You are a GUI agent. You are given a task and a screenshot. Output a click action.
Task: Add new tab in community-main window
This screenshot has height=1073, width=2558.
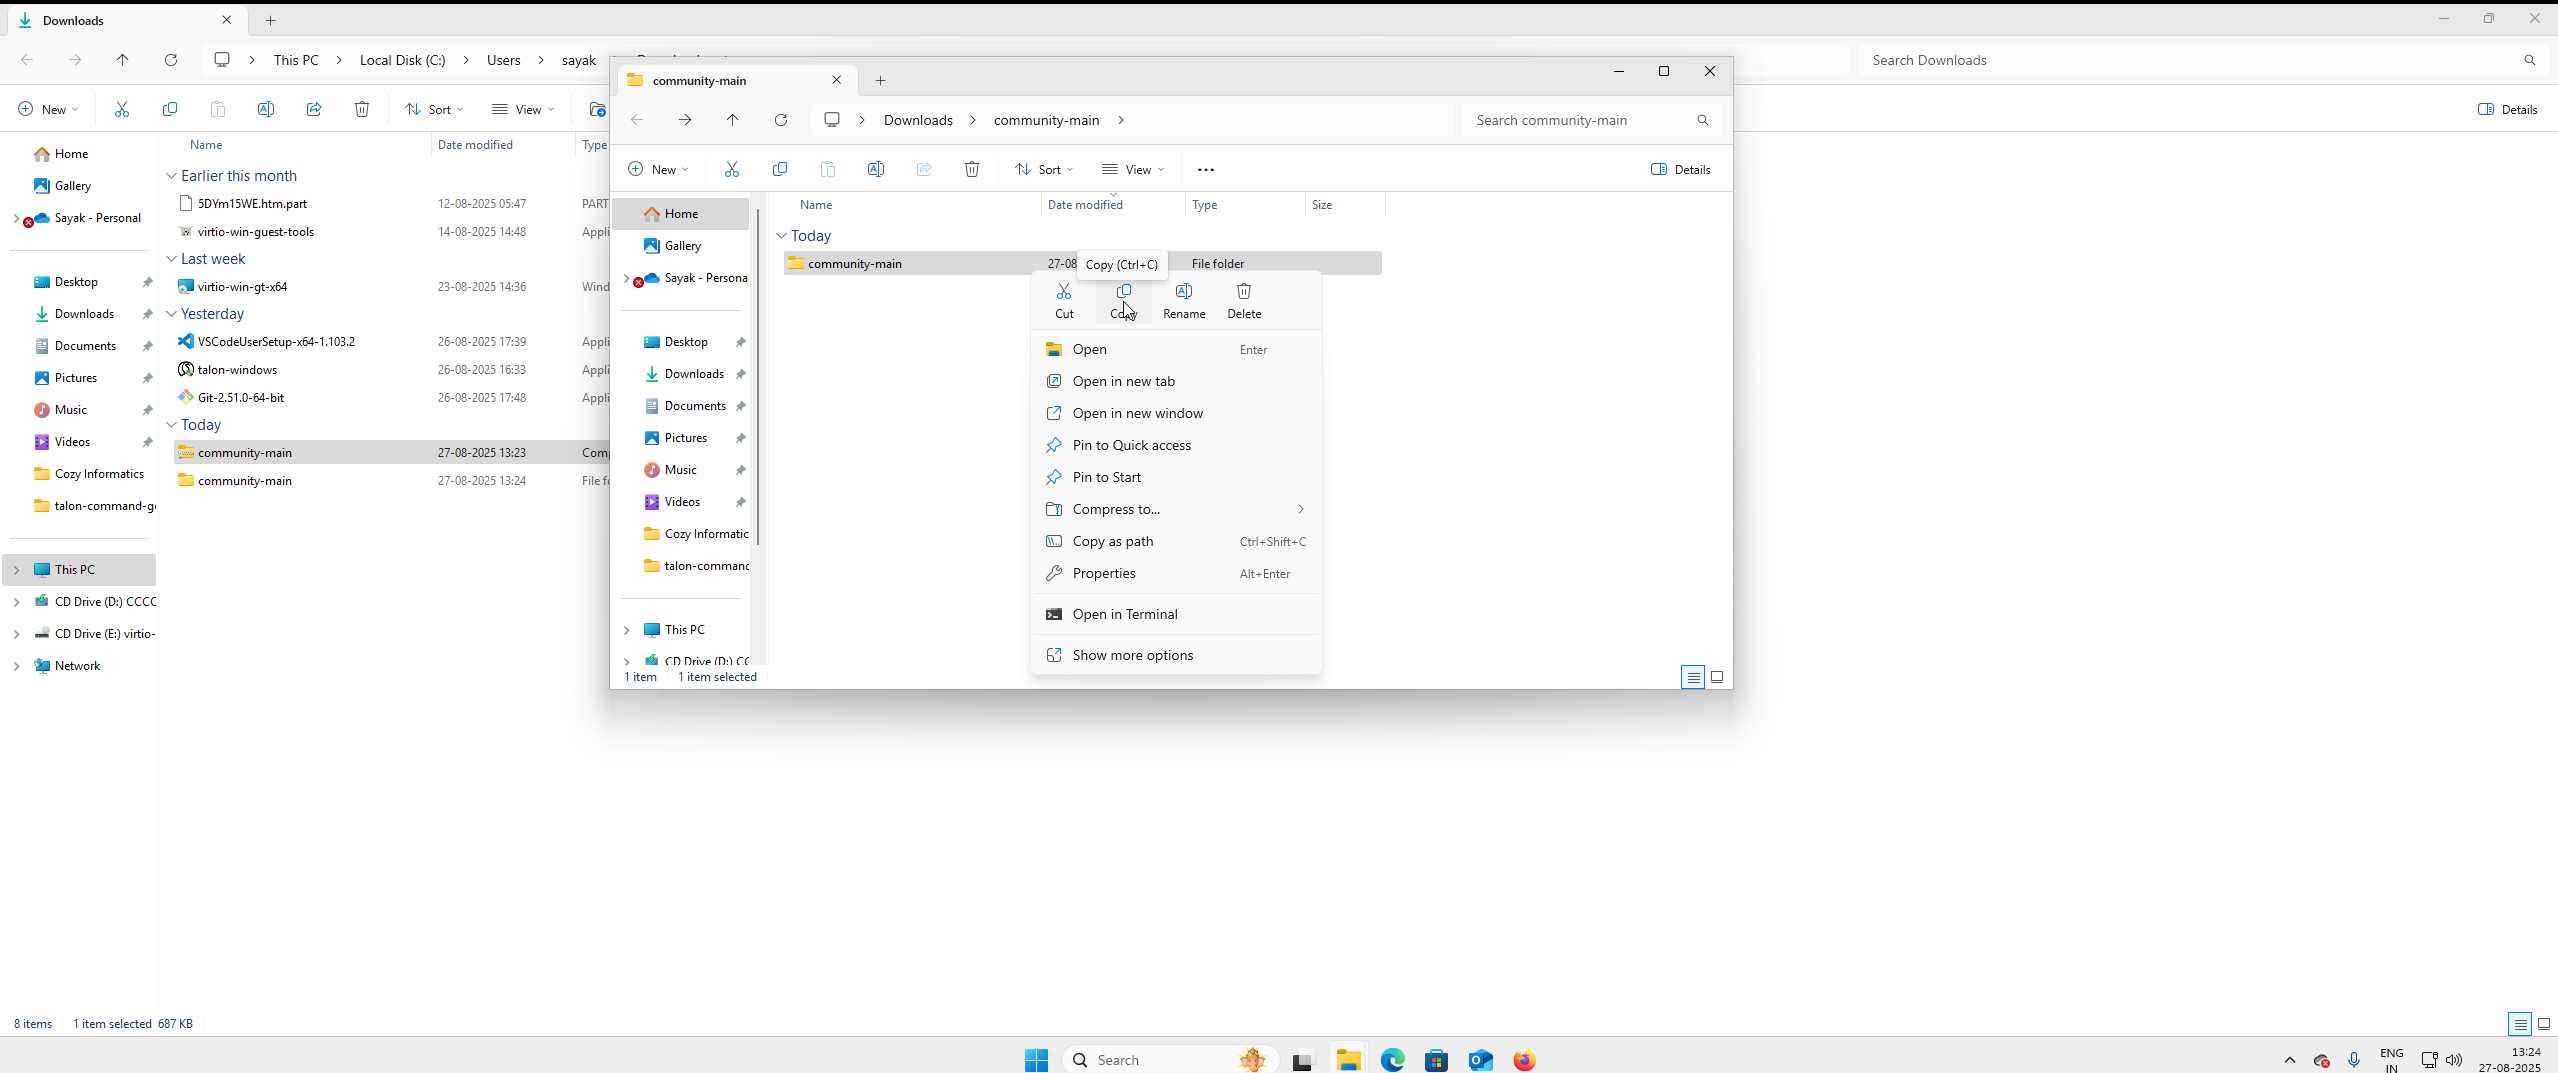(881, 80)
